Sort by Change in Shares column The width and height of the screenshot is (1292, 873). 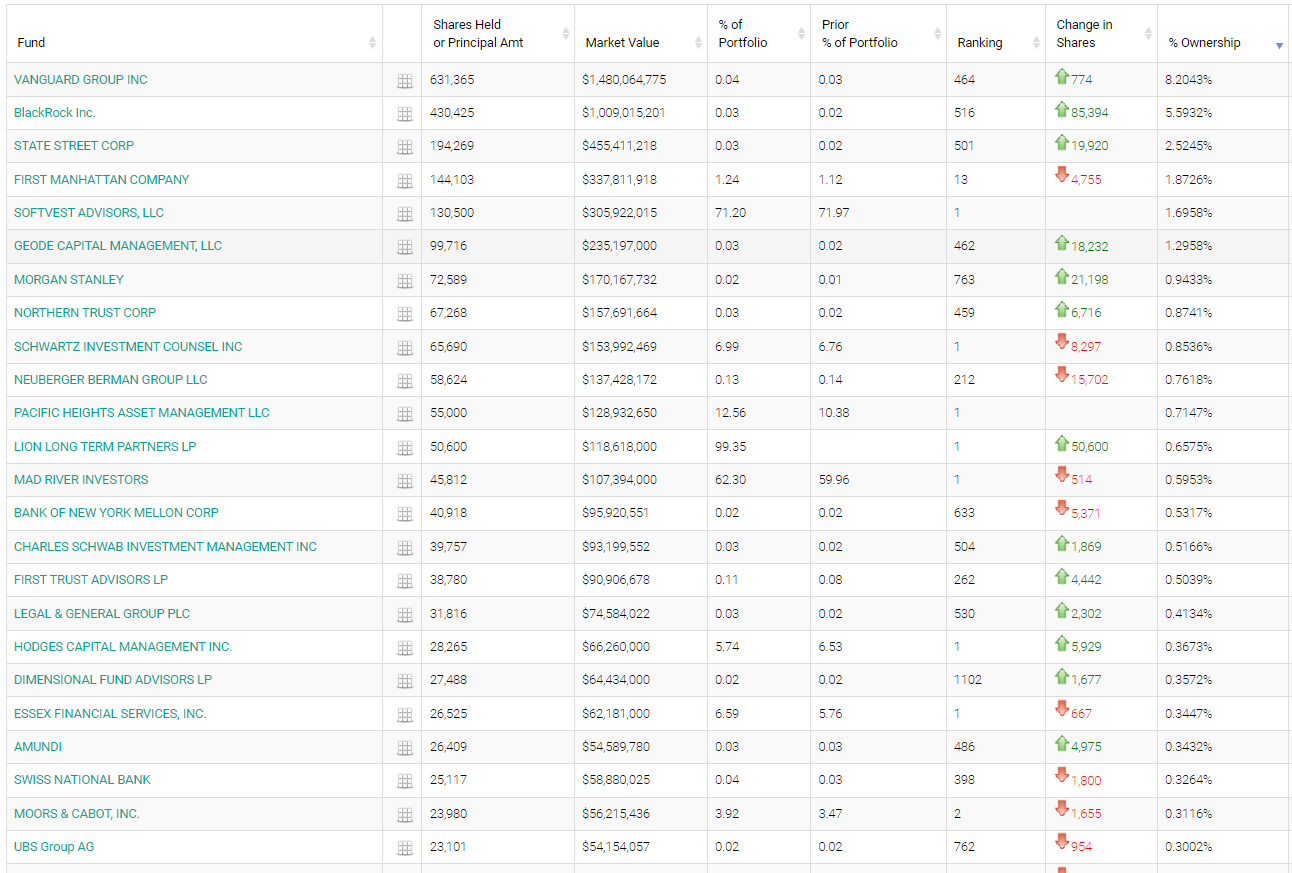(1102, 34)
